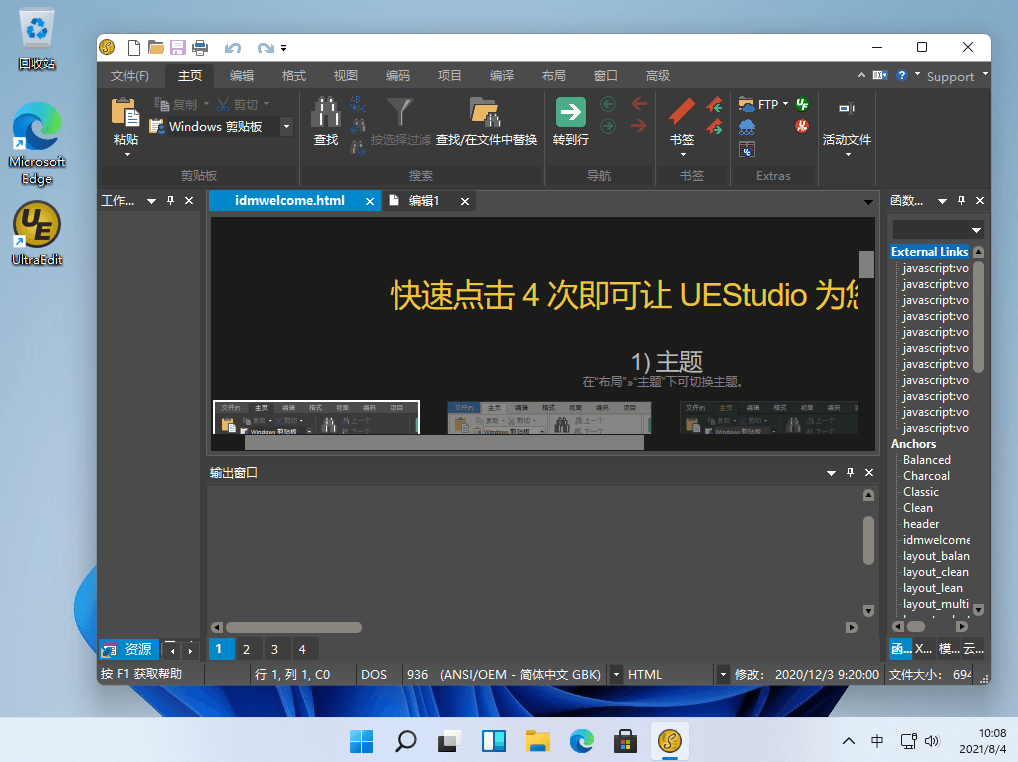This screenshot has height=762, width=1018.
Task: Click the first dark theme thumbnail
Action: pyautogui.click(x=316, y=417)
